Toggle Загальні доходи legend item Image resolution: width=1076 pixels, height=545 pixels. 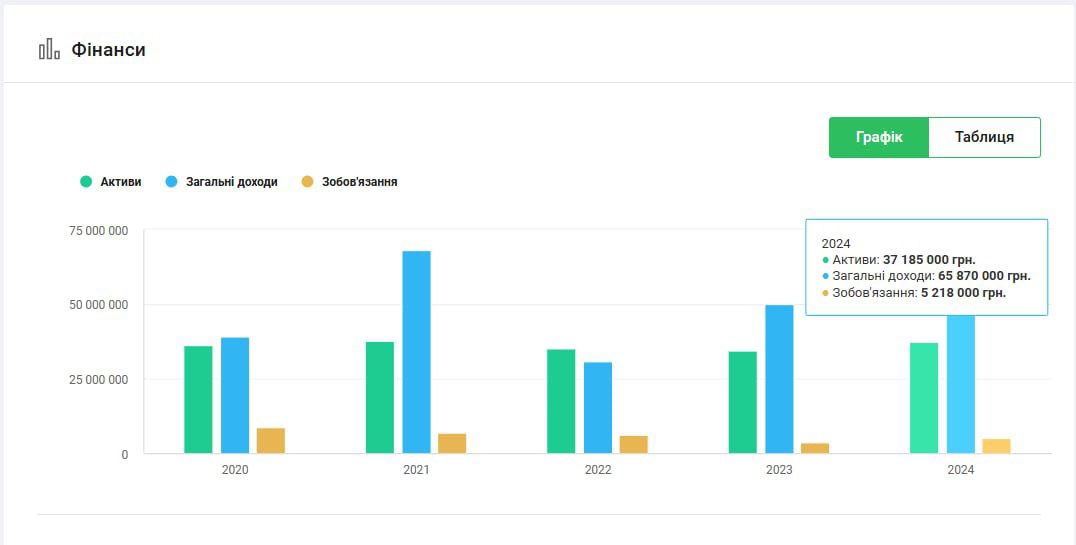222,182
